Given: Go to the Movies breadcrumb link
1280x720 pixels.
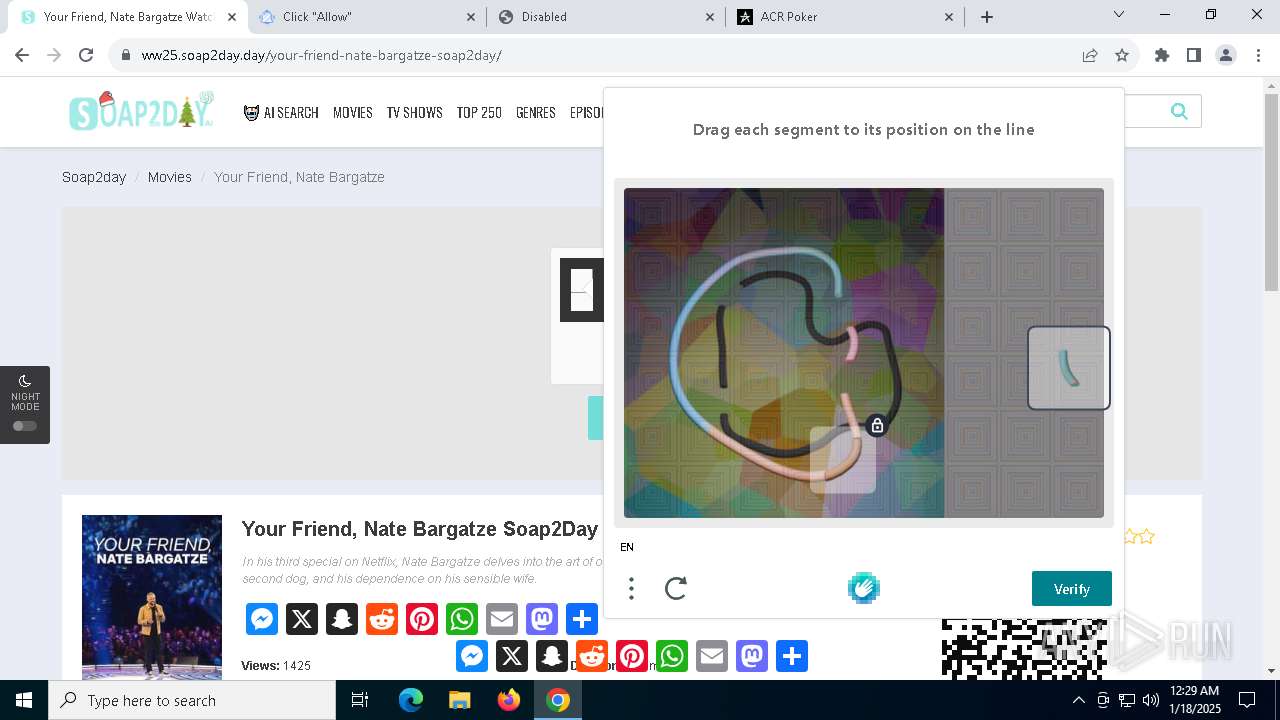Looking at the screenshot, I should (170, 177).
